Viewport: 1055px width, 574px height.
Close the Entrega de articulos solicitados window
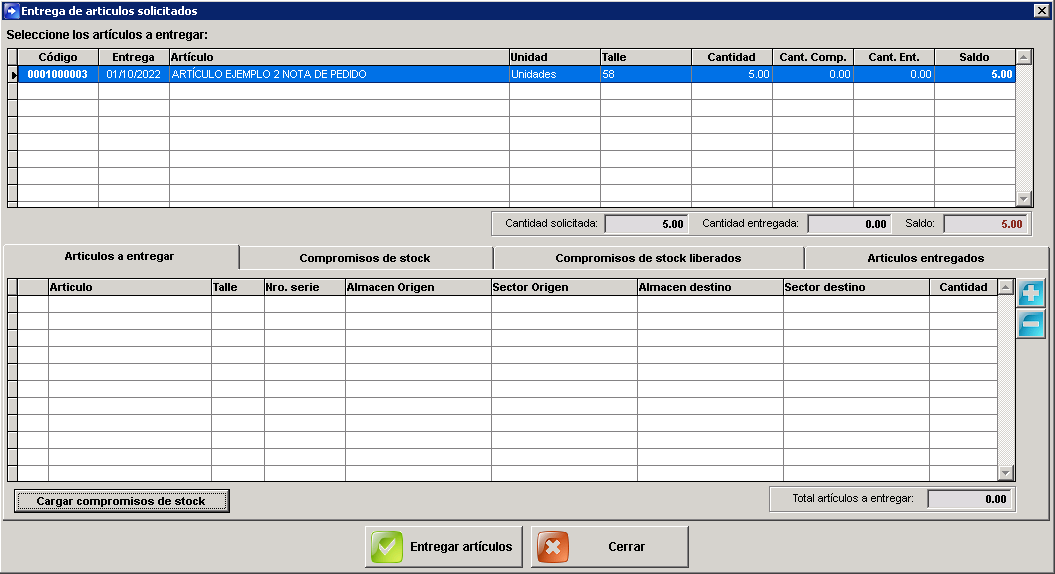point(1041,11)
